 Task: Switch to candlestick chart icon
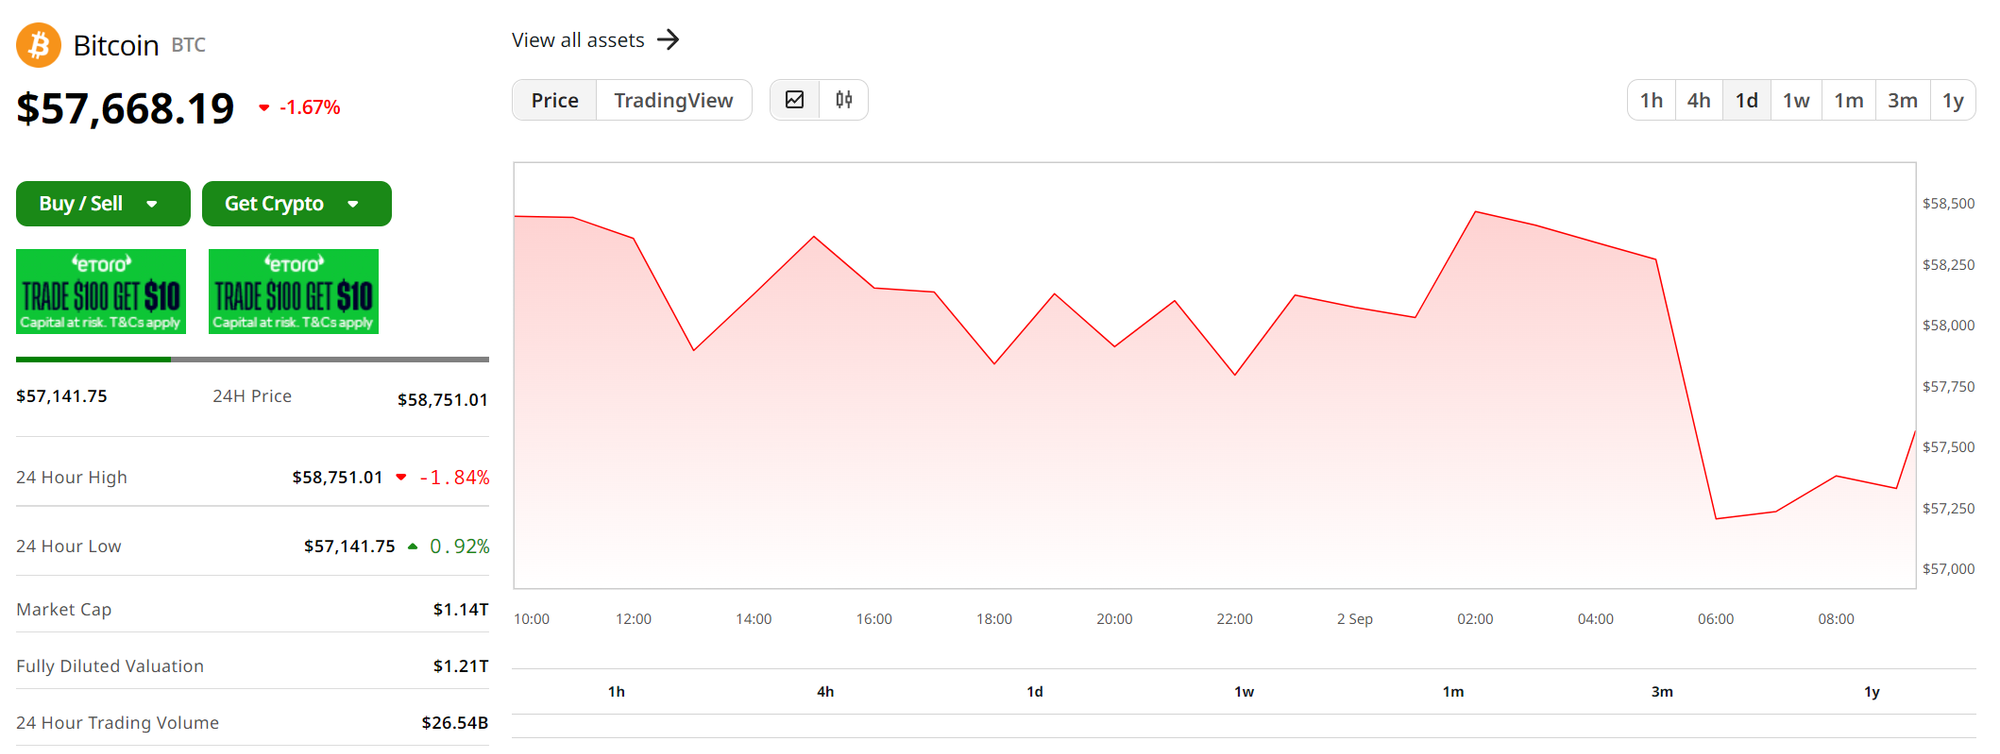point(844,100)
